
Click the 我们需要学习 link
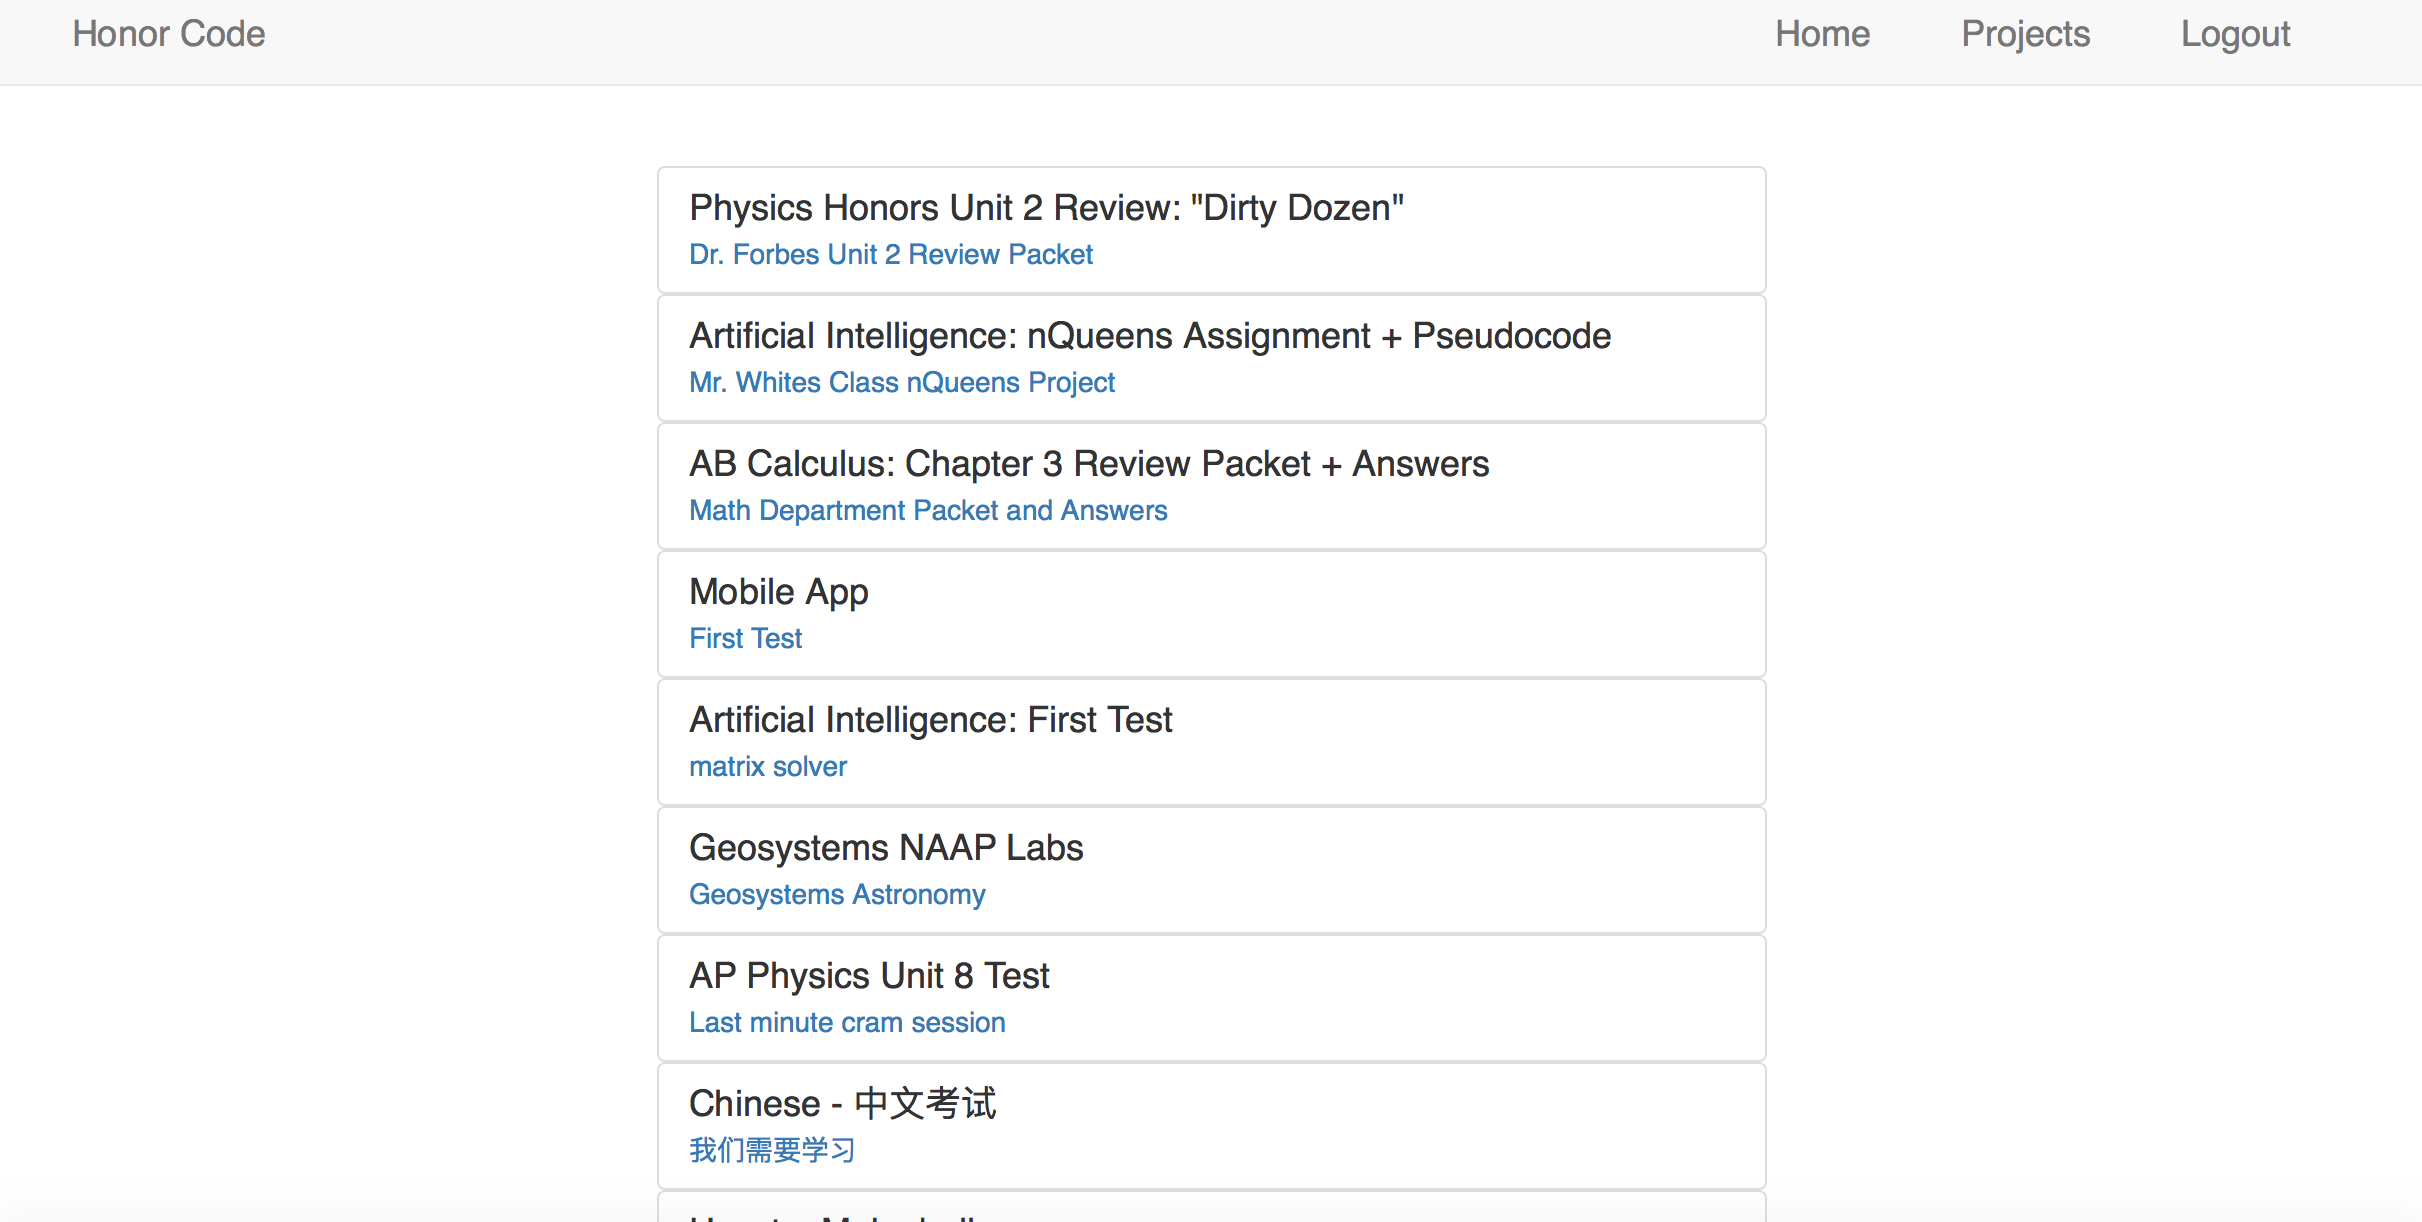click(x=771, y=1151)
